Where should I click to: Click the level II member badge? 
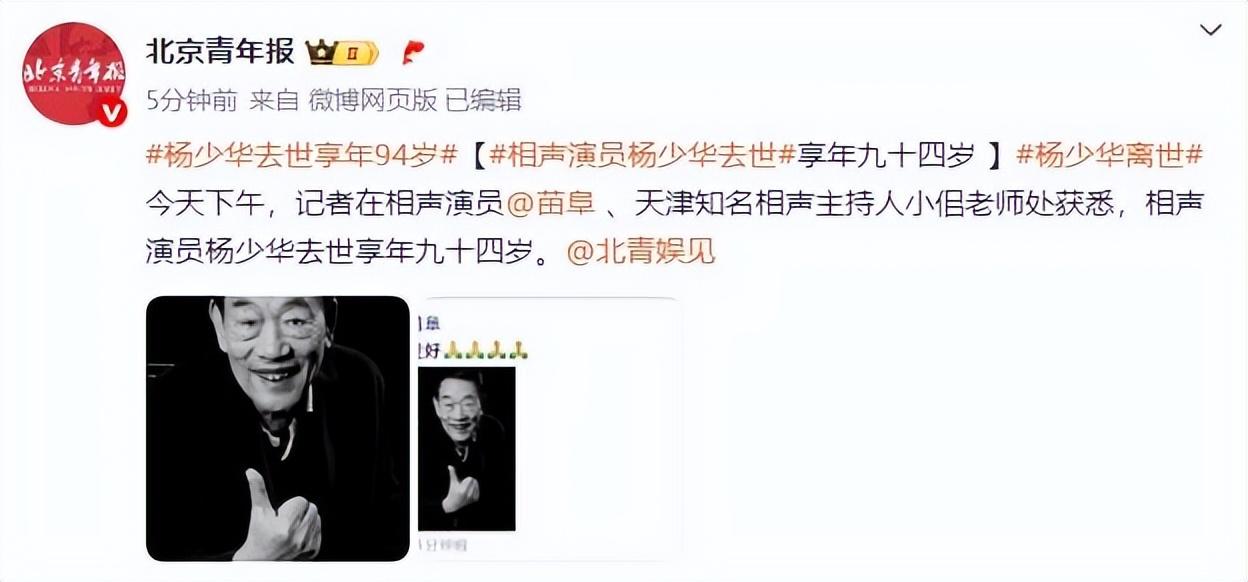357,52
